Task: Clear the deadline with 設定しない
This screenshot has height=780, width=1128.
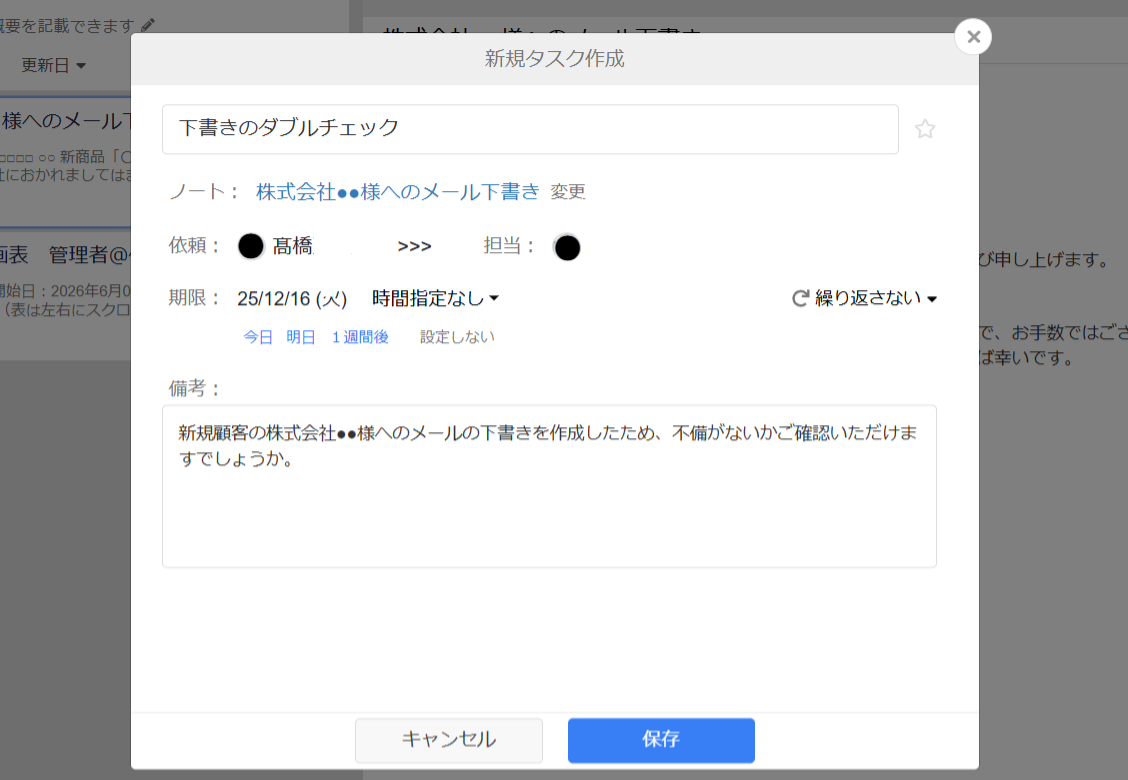Action: pos(456,337)
